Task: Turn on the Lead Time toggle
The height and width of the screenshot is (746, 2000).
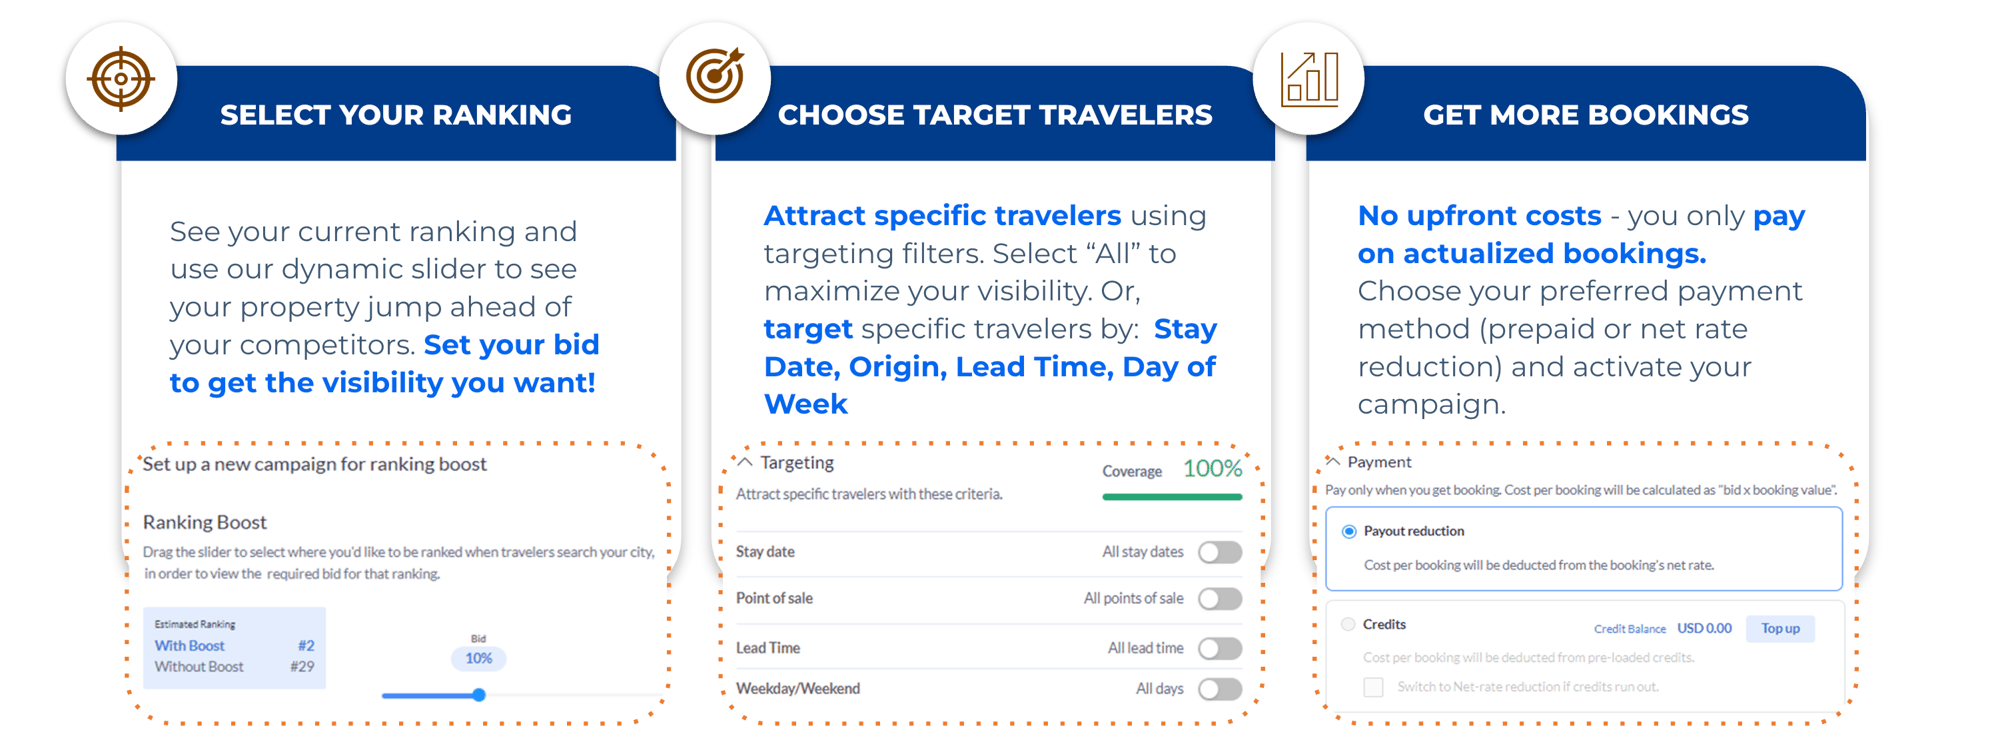Action: point(1220,648)
